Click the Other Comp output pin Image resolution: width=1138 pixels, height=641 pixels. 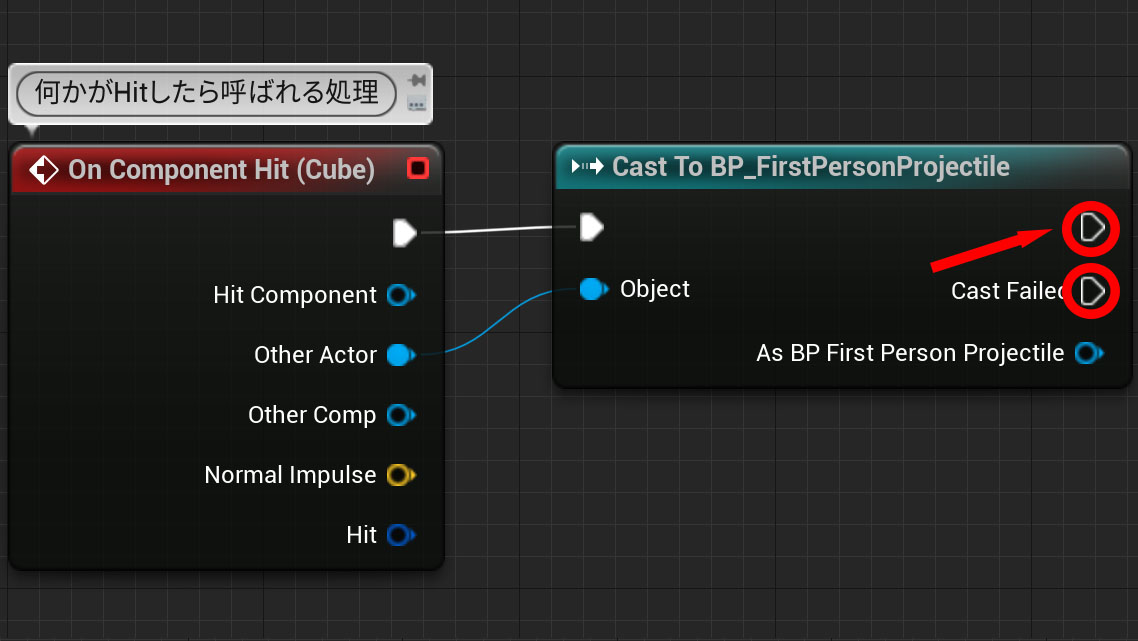pyautogui.click(x=401, y=415)
